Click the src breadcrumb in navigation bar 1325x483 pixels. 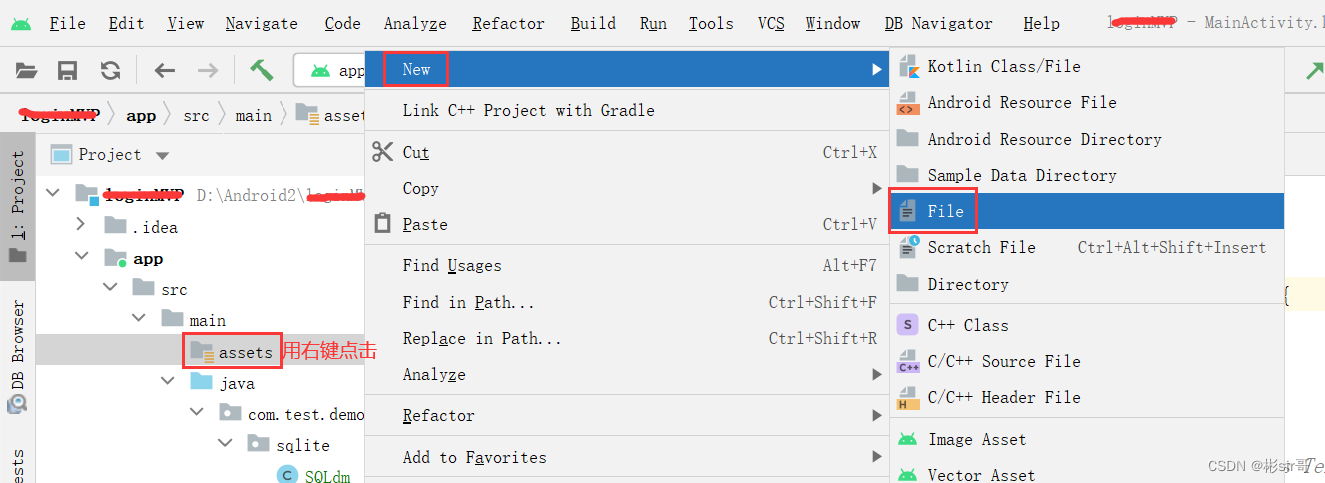196,115
